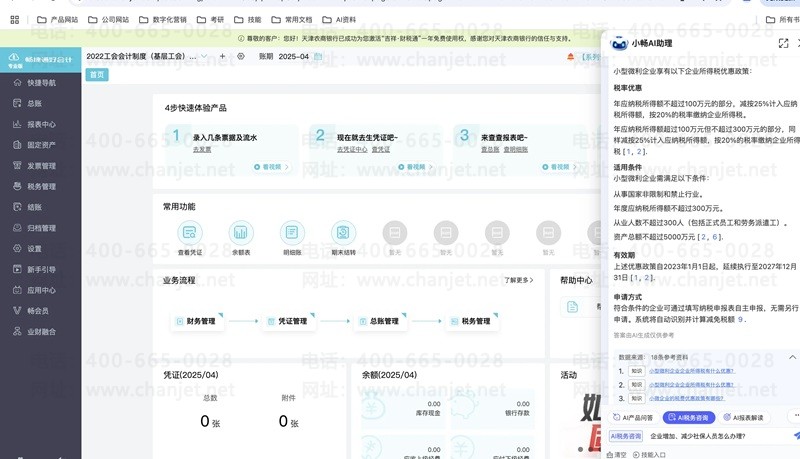Screen dimensions: 800x459
Task: Click 总账管理 in business flow
Action: (381, 321)
